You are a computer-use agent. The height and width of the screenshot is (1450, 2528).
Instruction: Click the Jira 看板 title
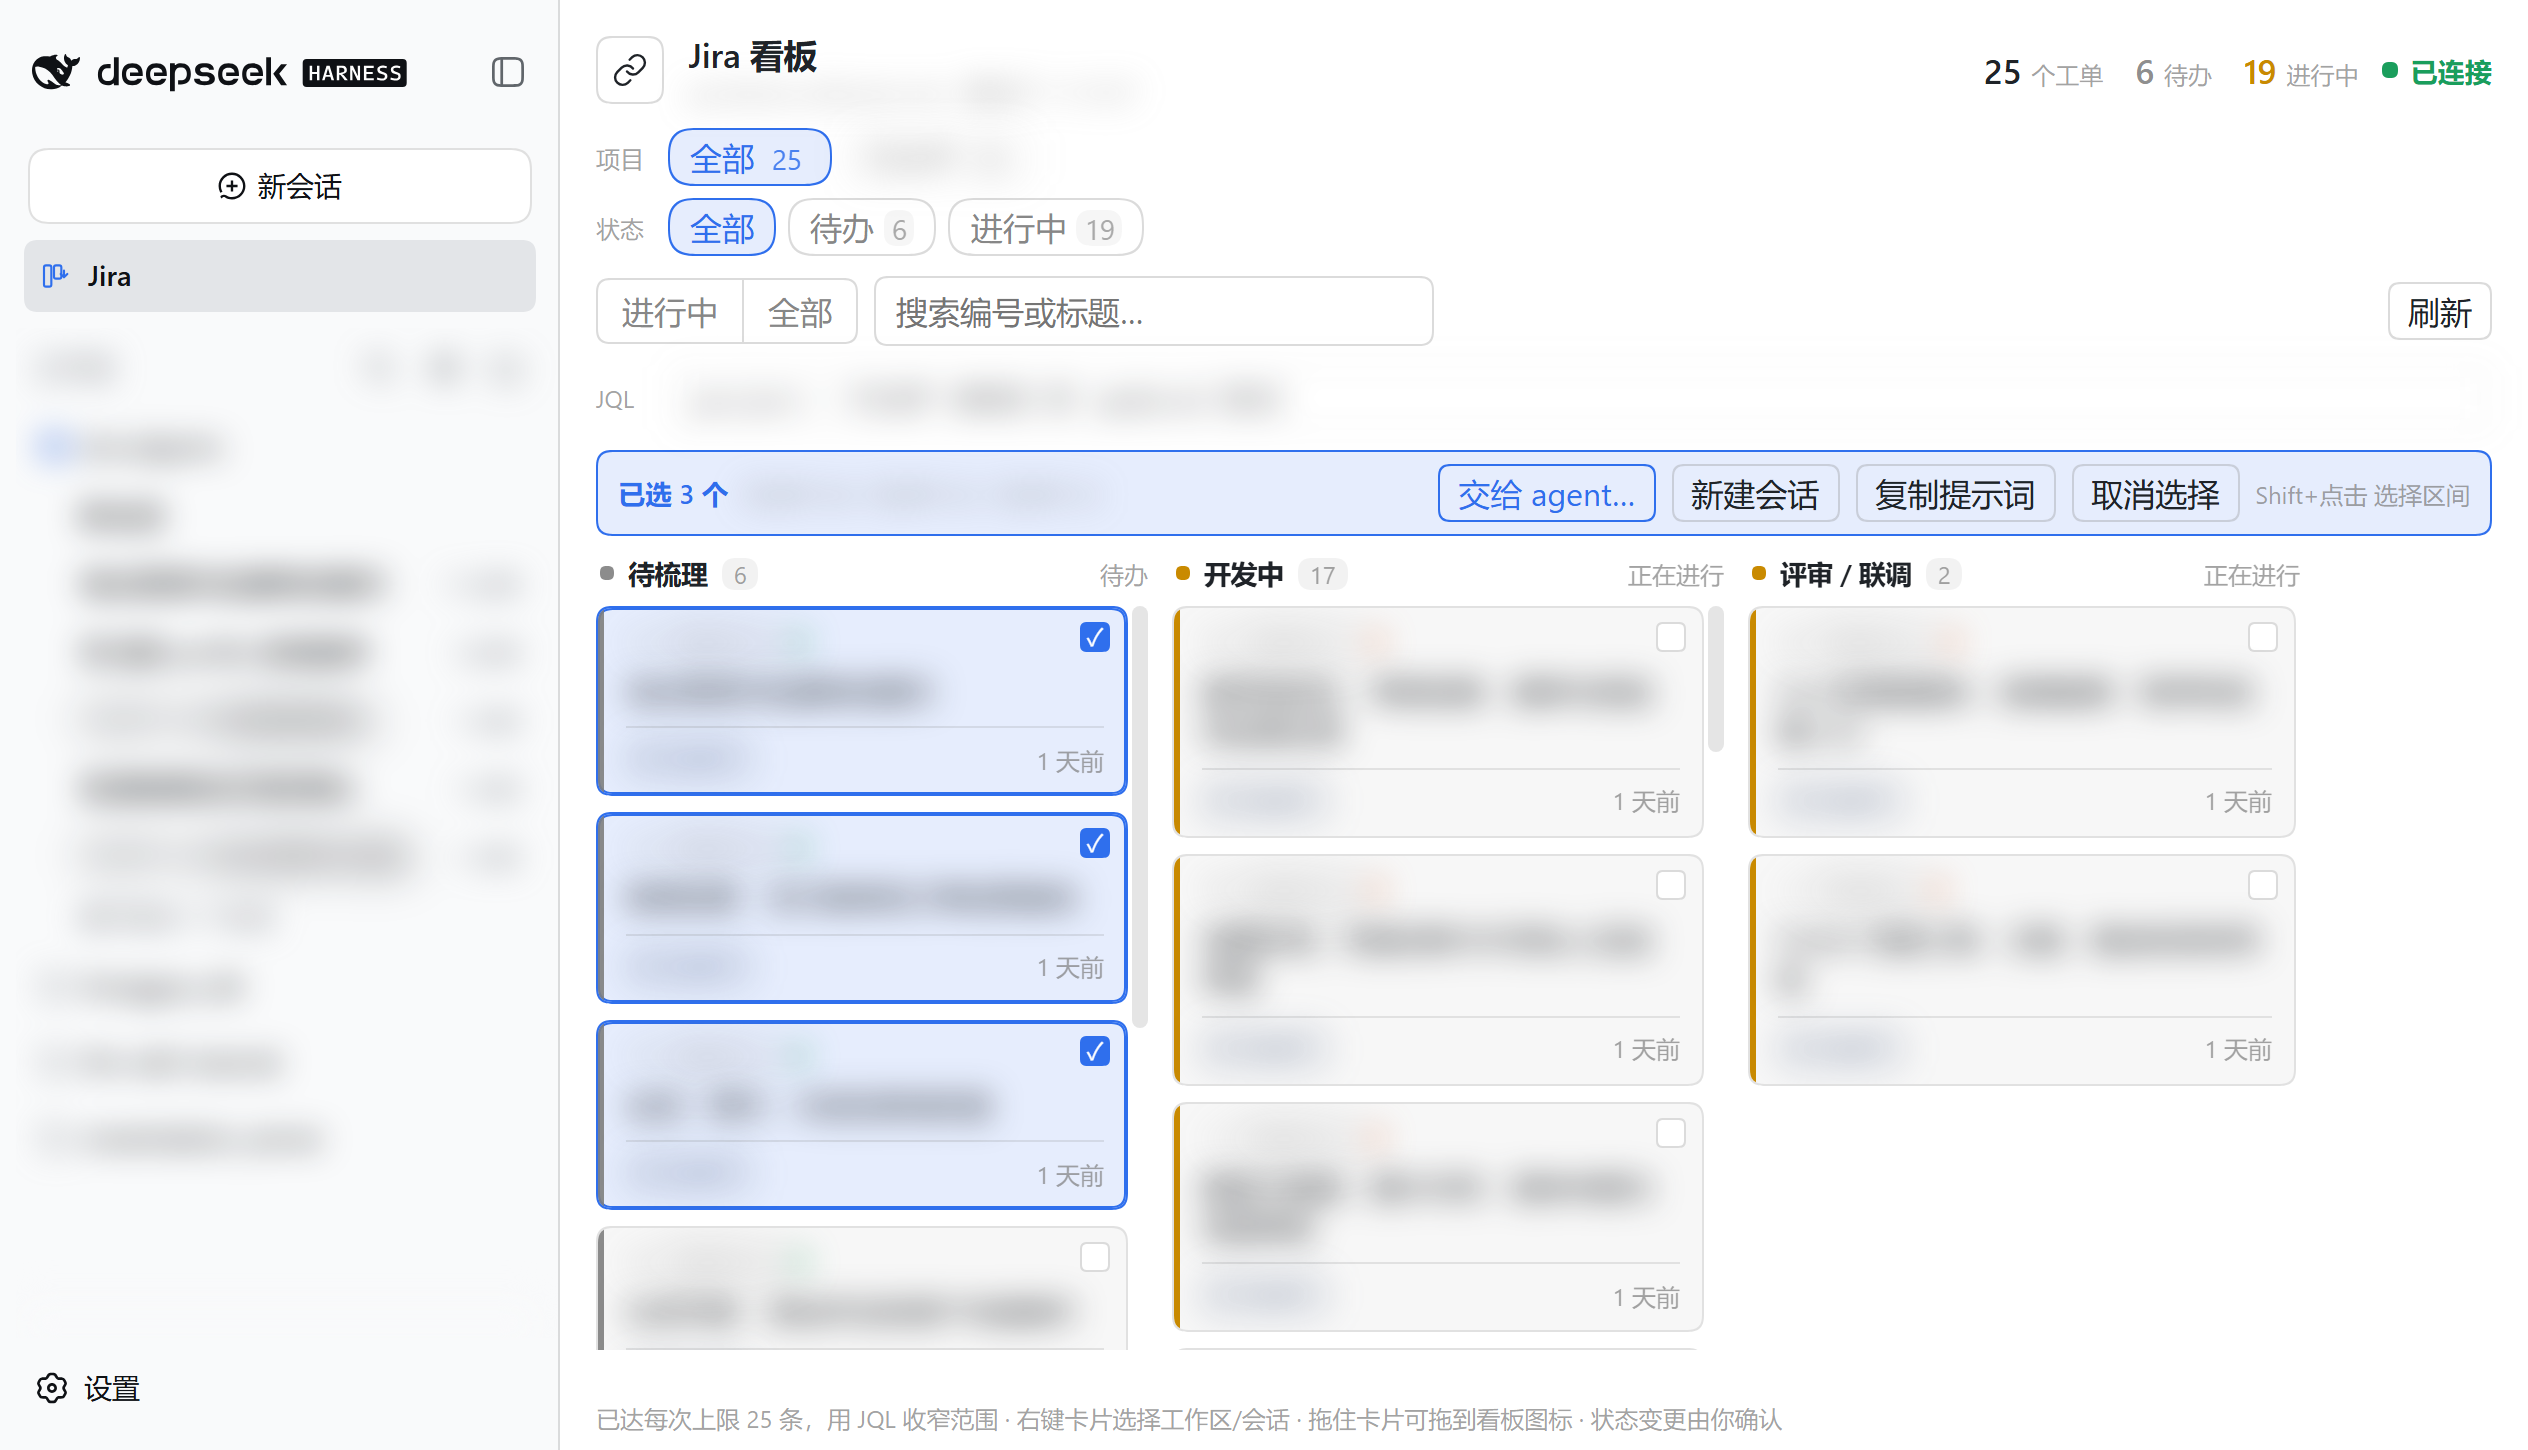point(752,57)
